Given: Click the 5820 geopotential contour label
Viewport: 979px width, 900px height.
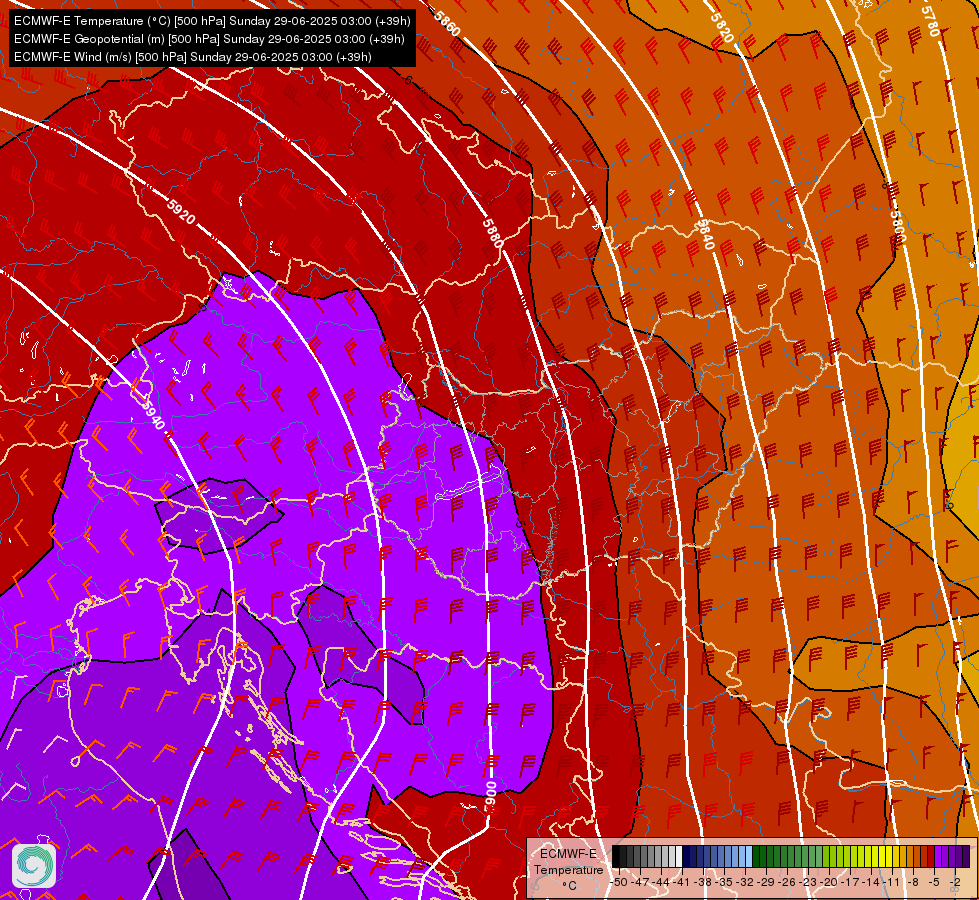Looking at the screenshot, I should click(x=721, y=27).
